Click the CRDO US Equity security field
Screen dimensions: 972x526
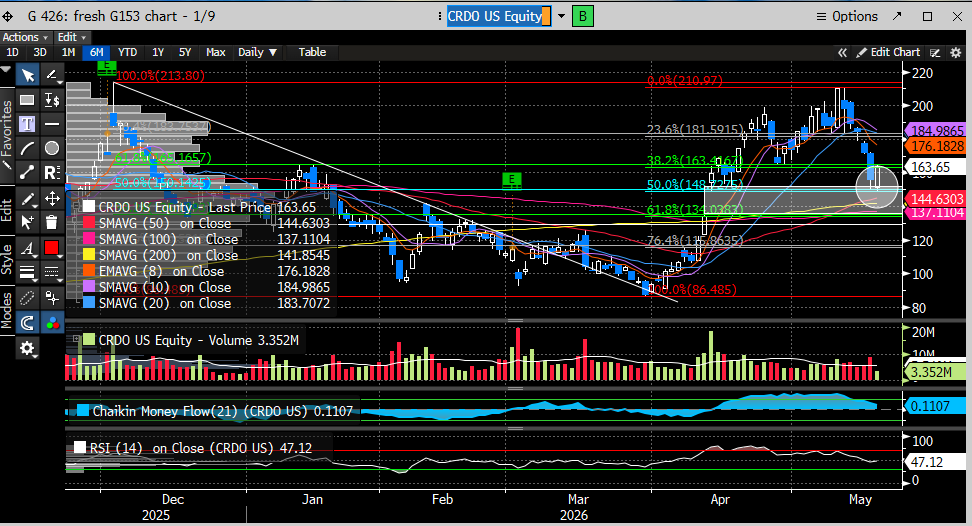click(499, 16)
